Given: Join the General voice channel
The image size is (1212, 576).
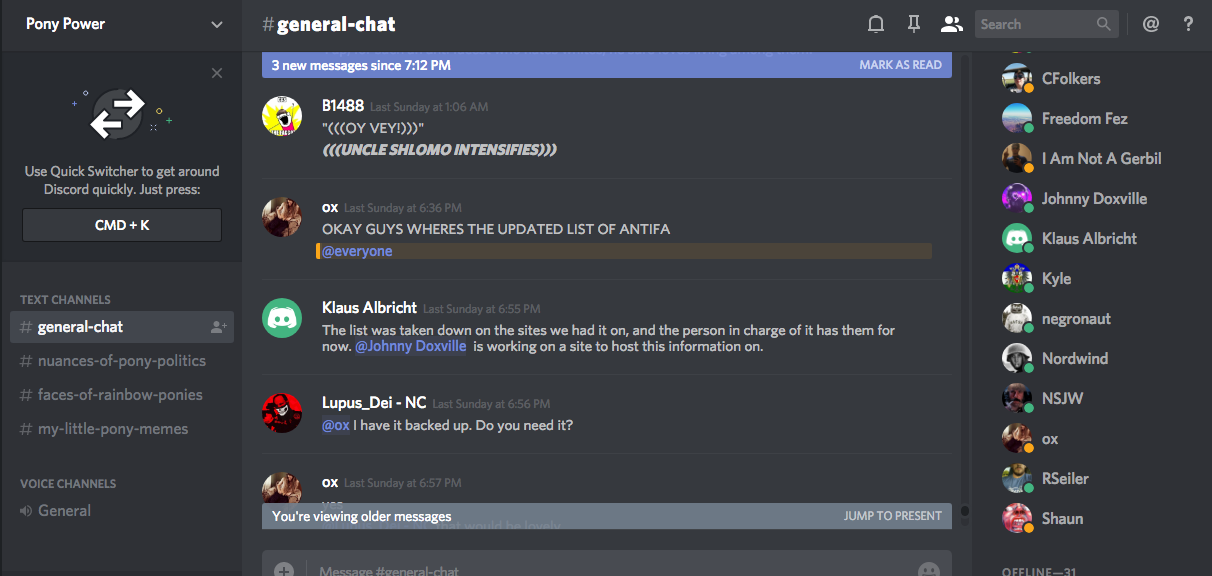Looking at the screenshot, I should [64, 511].
